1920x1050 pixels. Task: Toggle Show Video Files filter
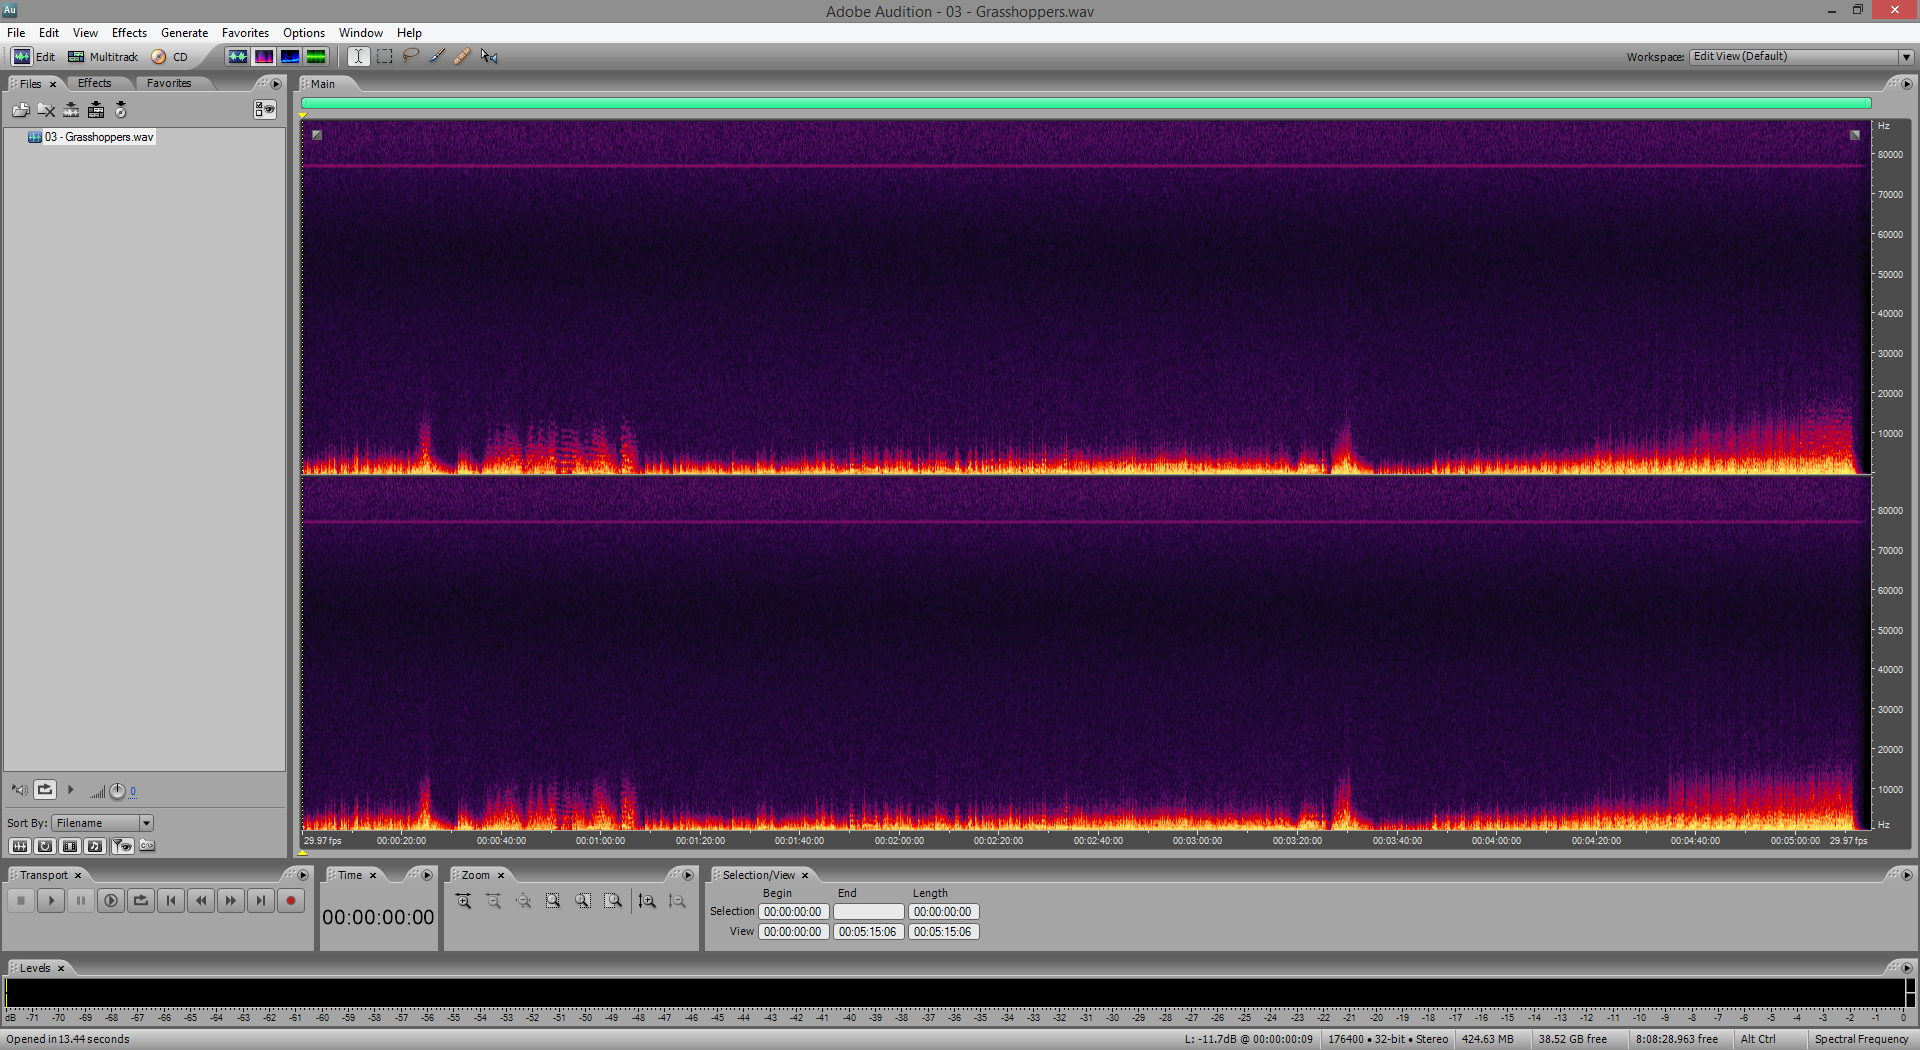(70, 846)
